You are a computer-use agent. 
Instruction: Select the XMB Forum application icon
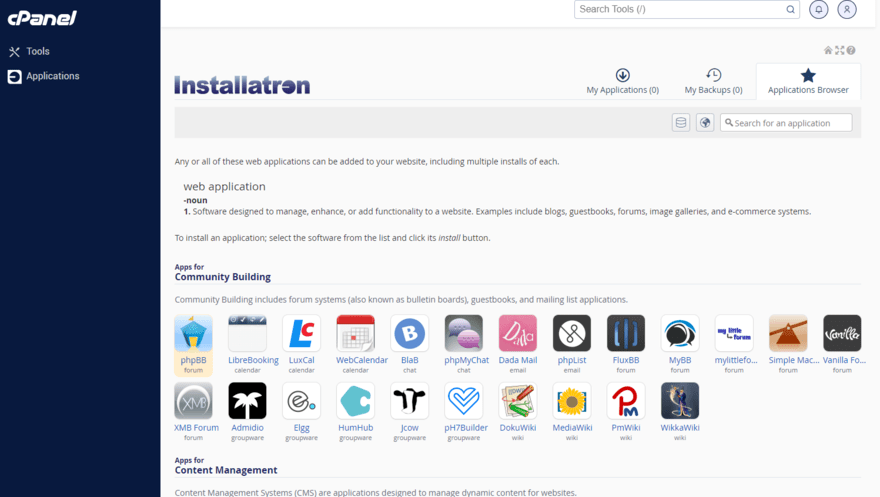point(193,401)
